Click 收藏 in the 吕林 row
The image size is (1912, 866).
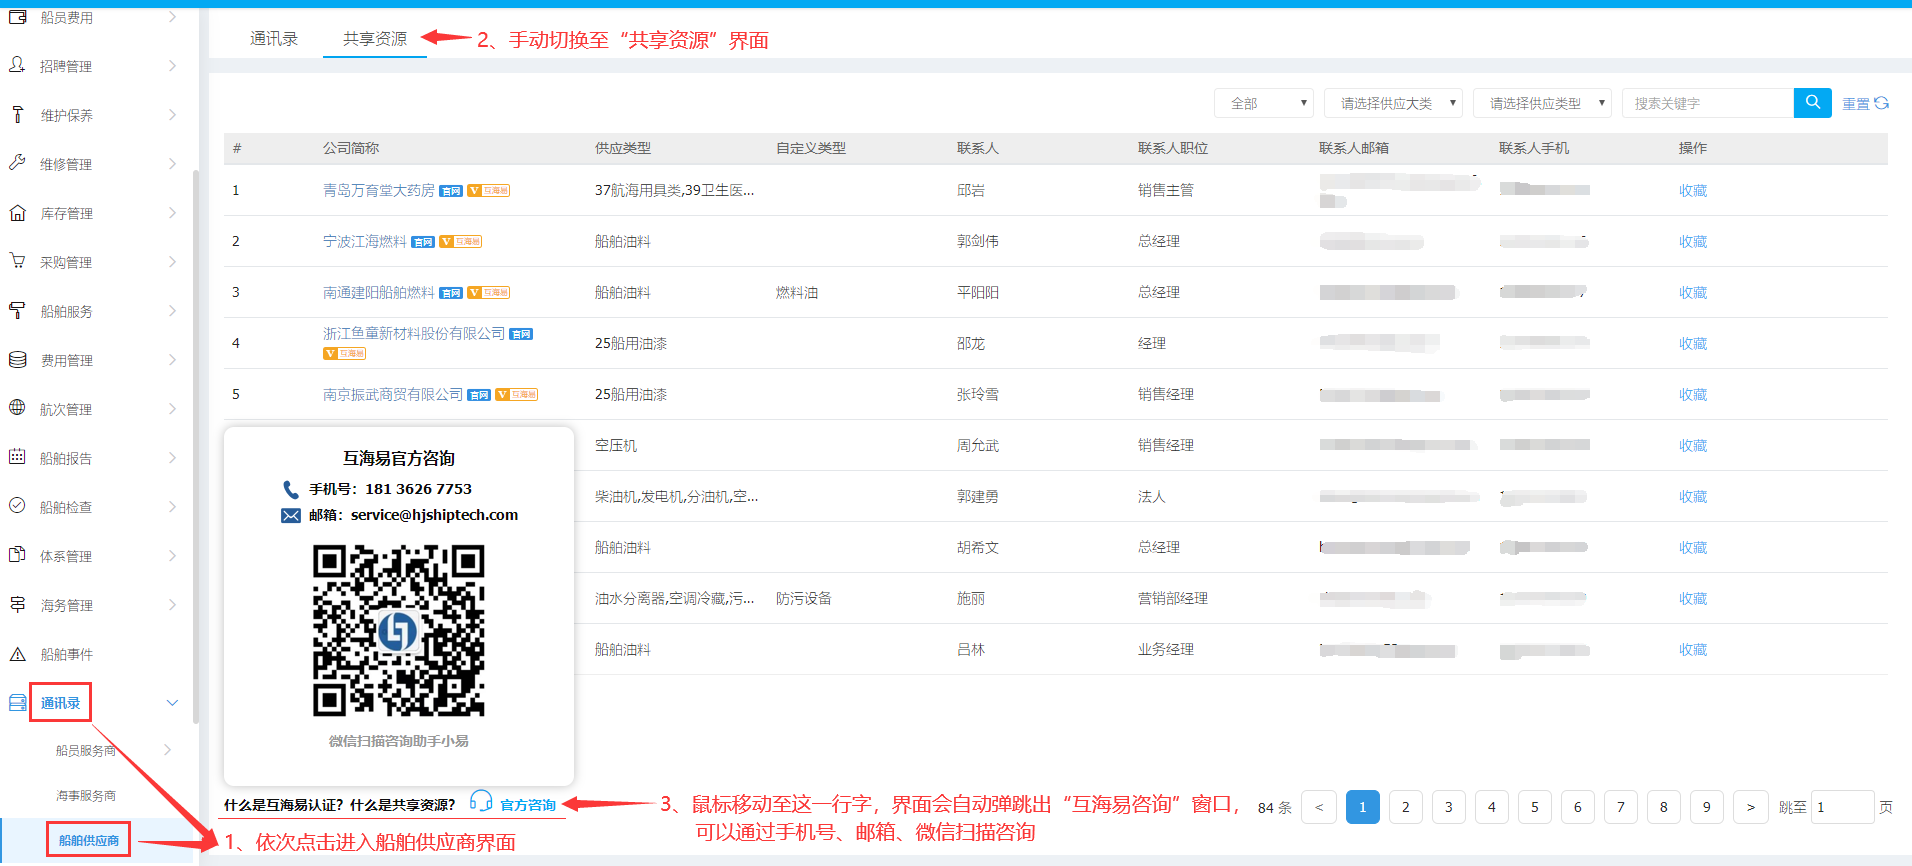point(1693,649)
